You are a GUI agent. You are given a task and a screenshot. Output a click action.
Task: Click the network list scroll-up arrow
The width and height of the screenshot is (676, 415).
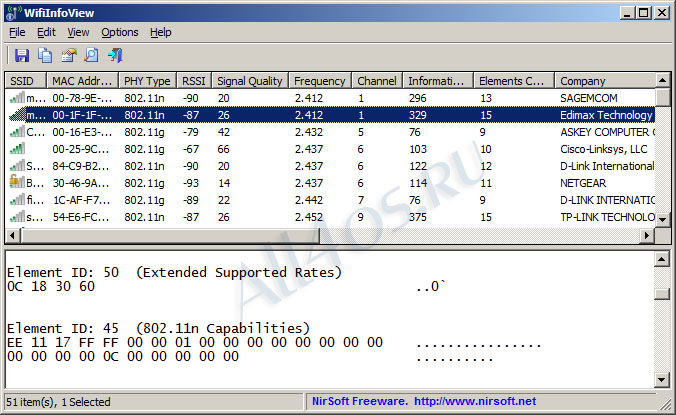pyautogui.click(x=663, y=80)
